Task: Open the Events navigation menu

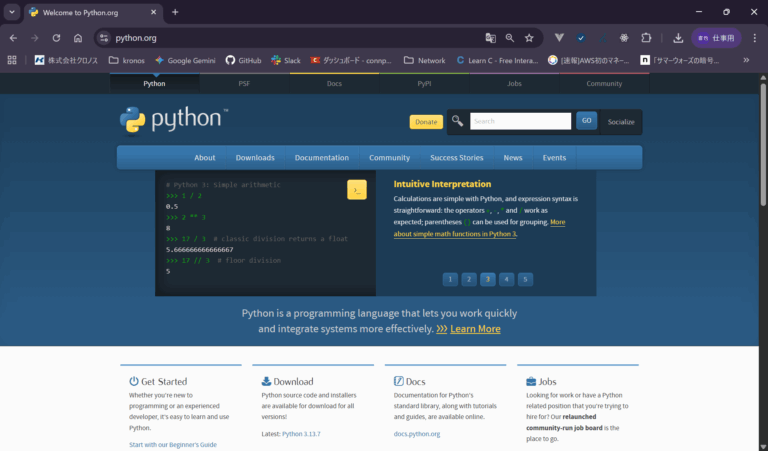Action: click(554, 158)
